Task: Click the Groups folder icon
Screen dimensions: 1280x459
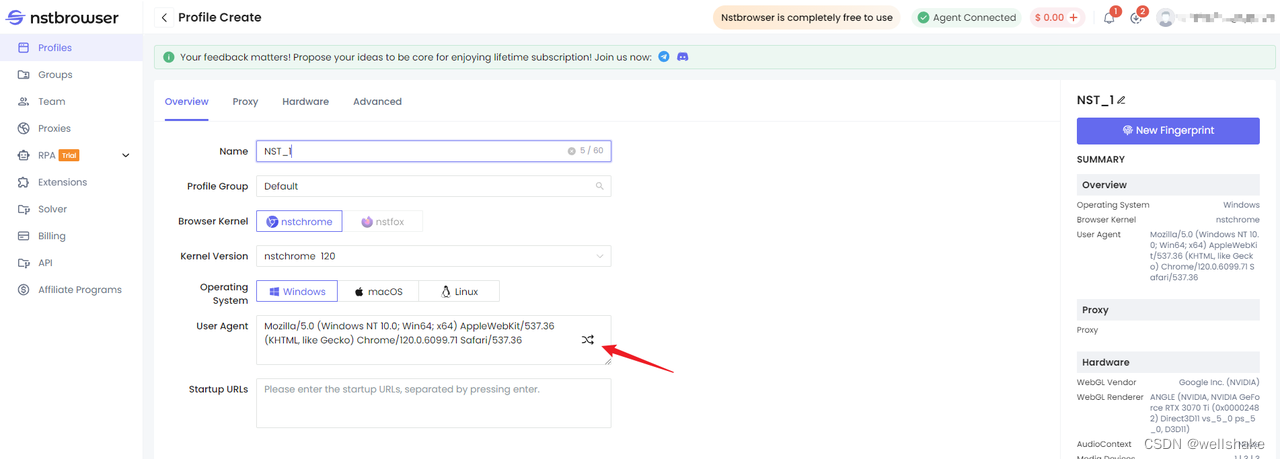Action: [x=24, y=75]
